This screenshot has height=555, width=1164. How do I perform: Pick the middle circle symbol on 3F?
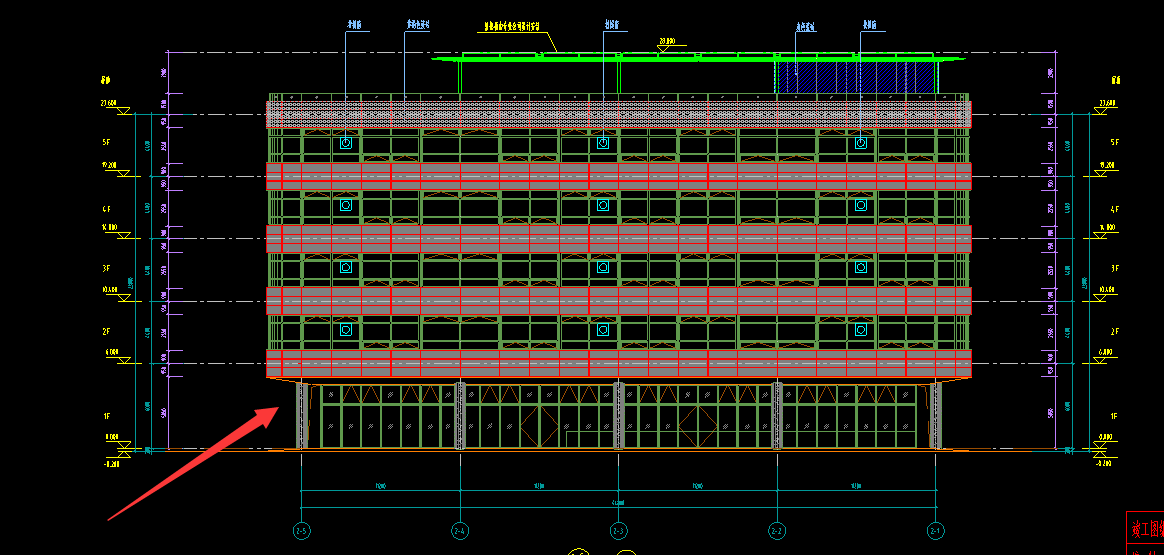(604, 266)
